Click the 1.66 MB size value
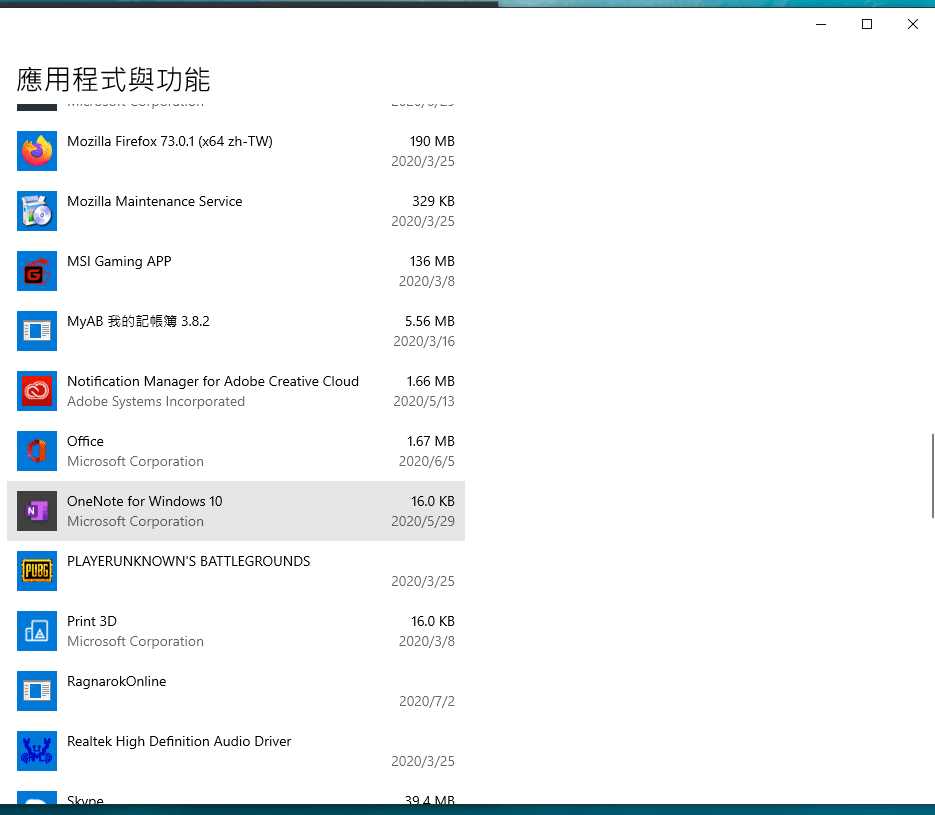 [431, 382]
